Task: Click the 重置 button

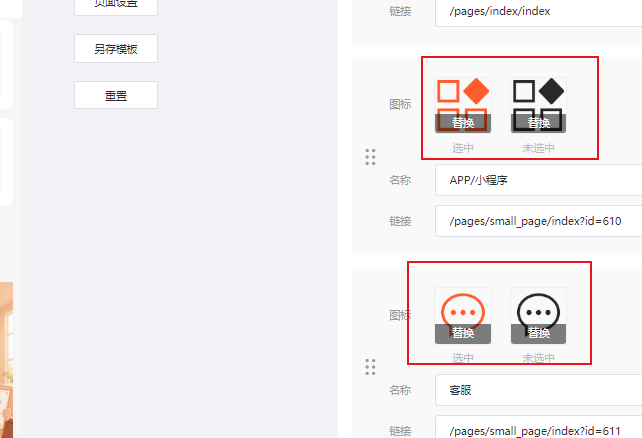Action: (x=116, y=95)
